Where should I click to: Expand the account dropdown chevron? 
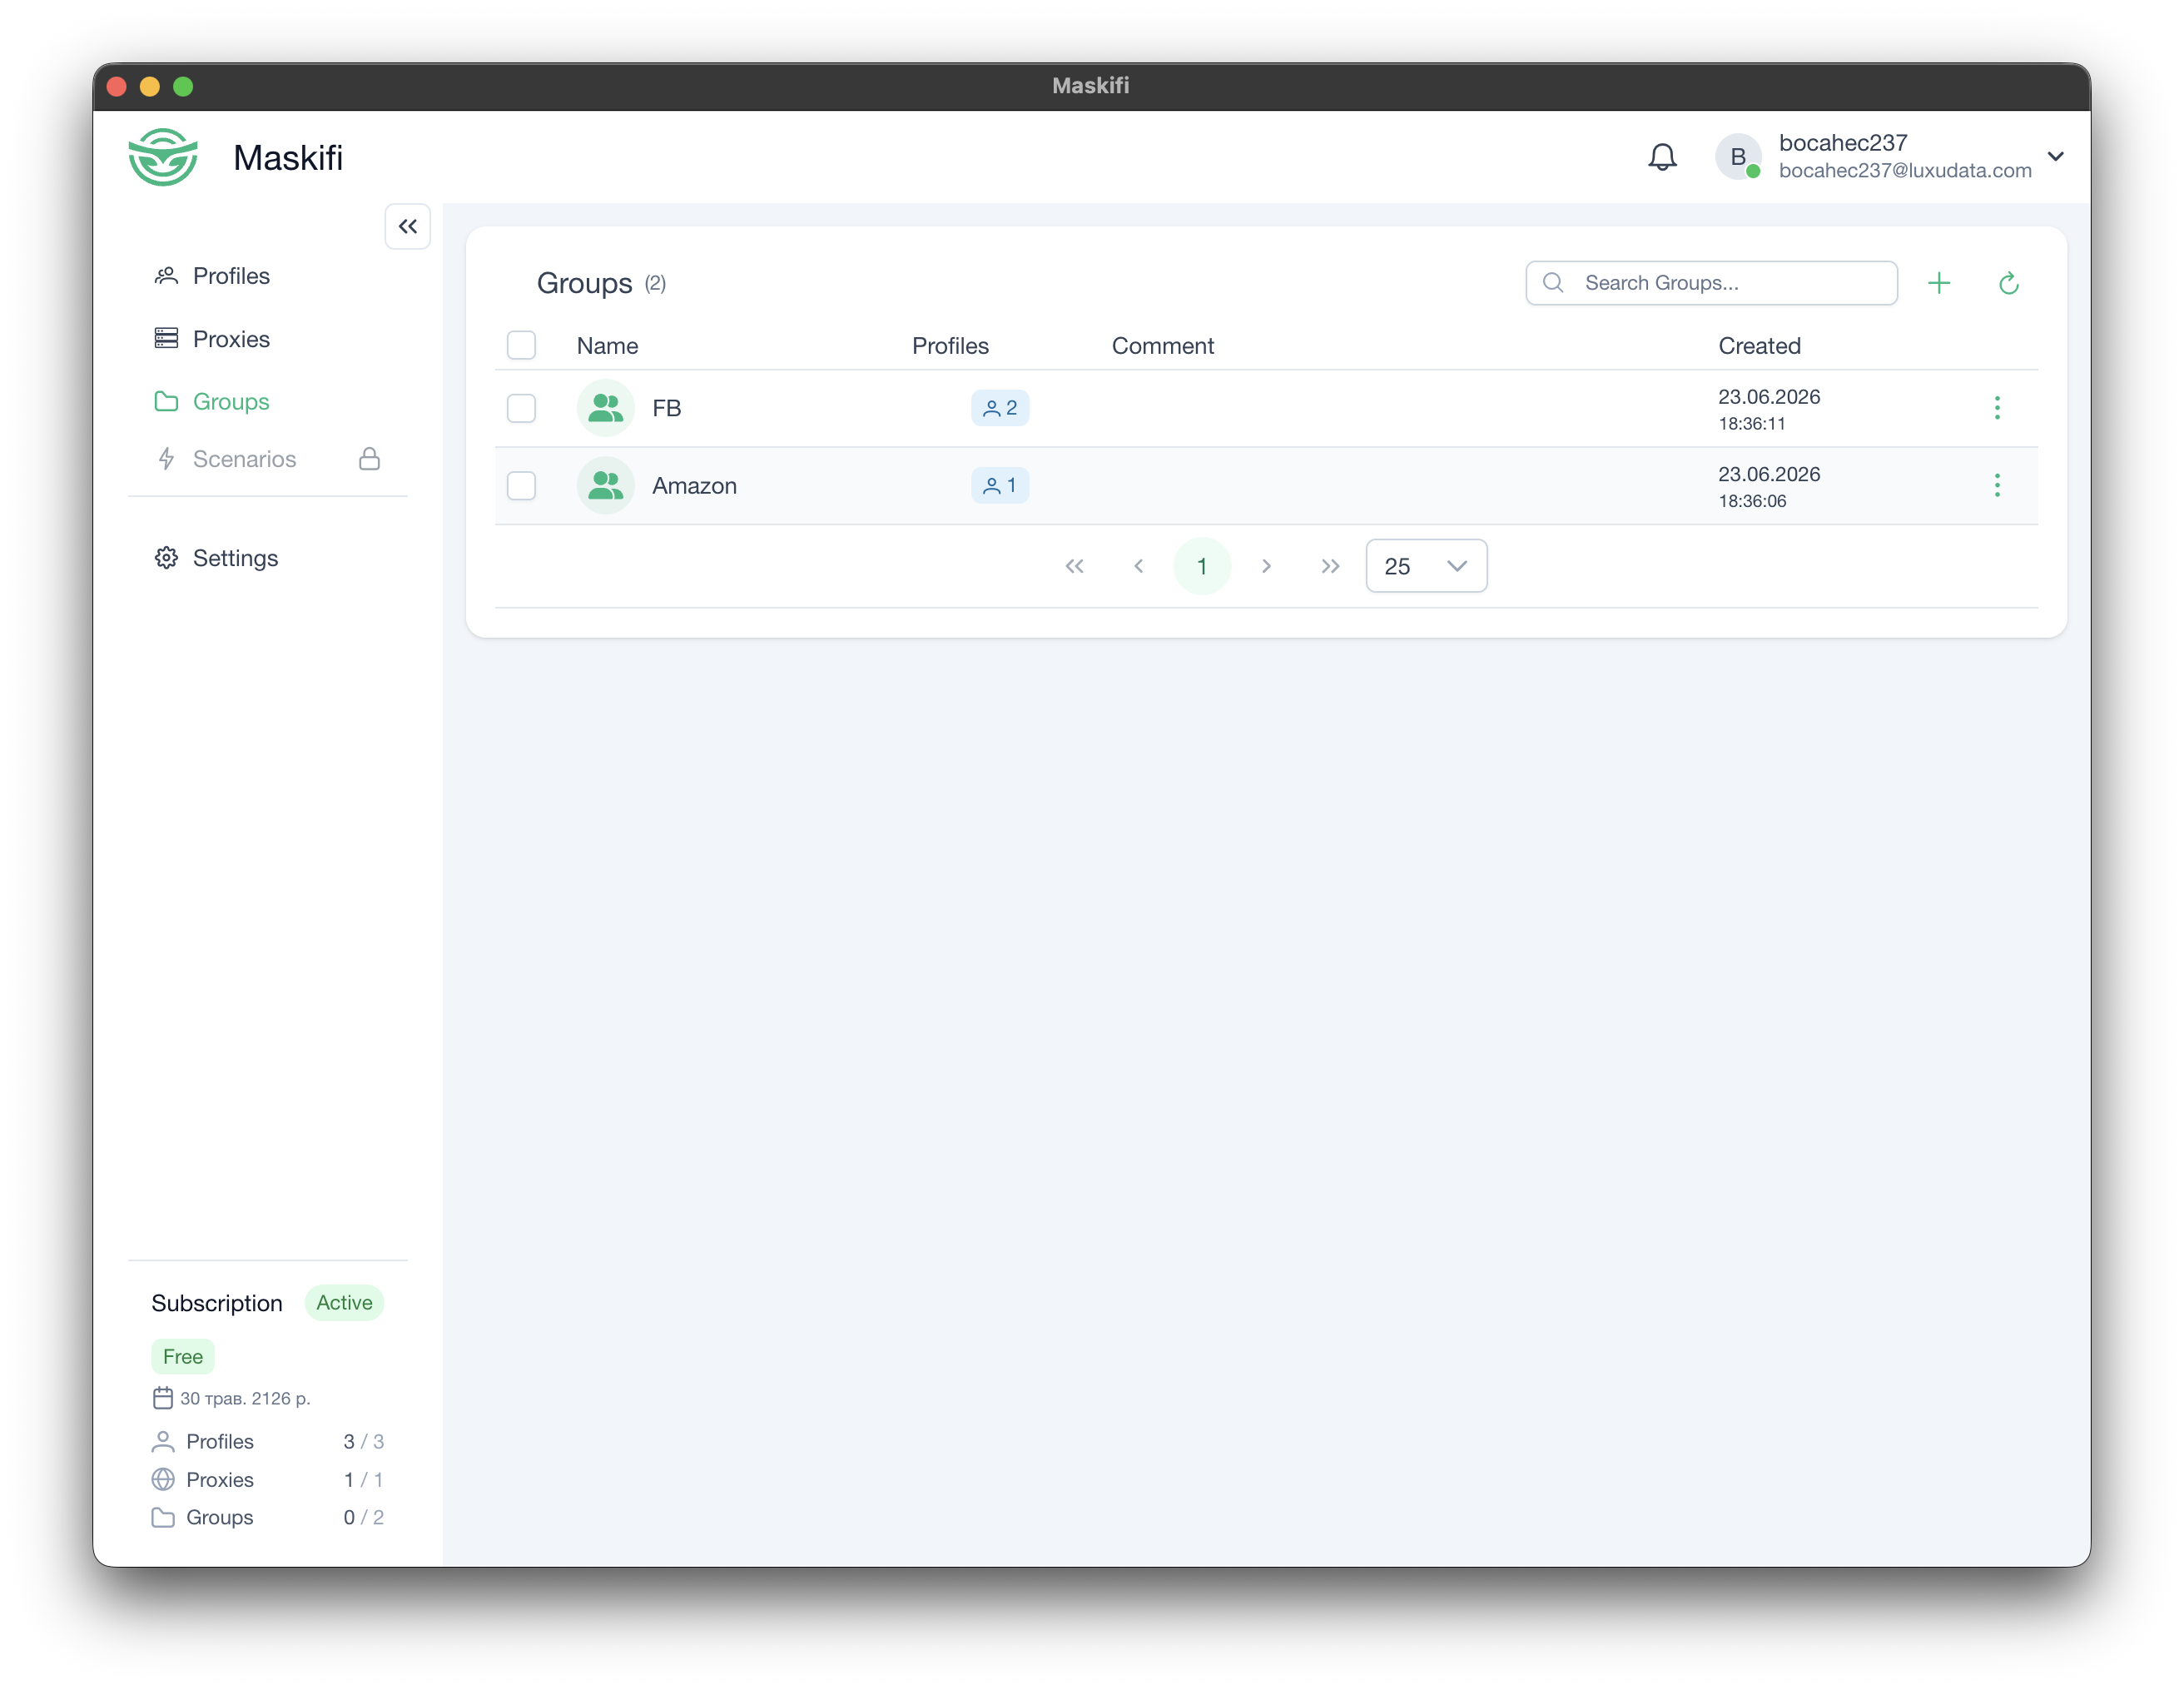click(2056, 157)
